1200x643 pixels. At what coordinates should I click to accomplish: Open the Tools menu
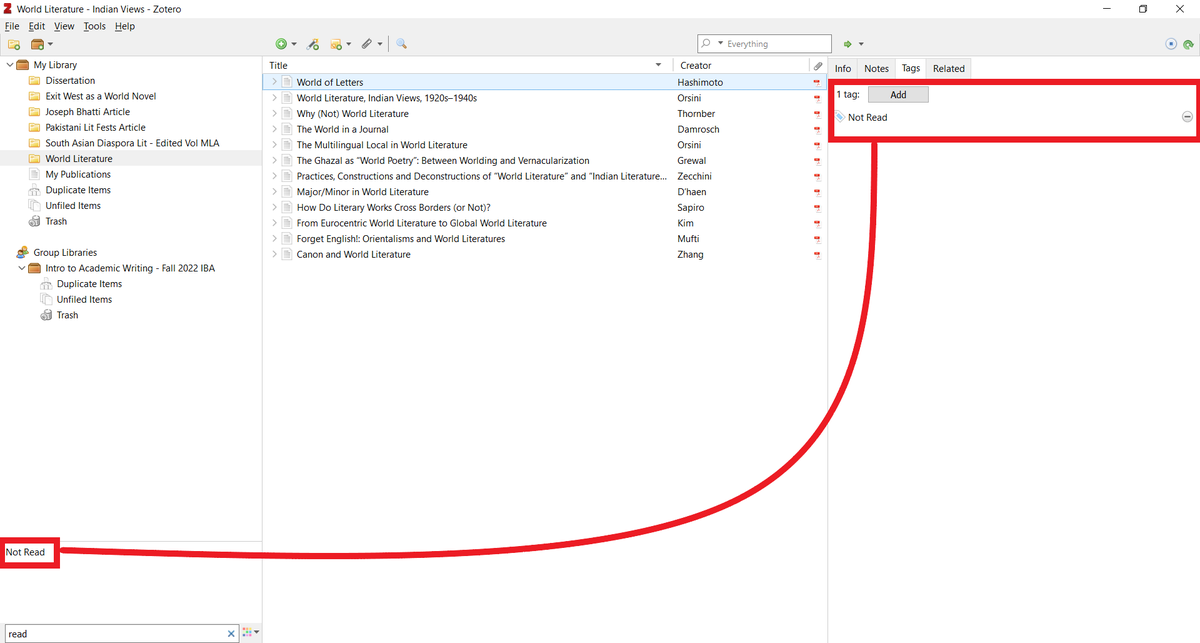pos(95,26)
